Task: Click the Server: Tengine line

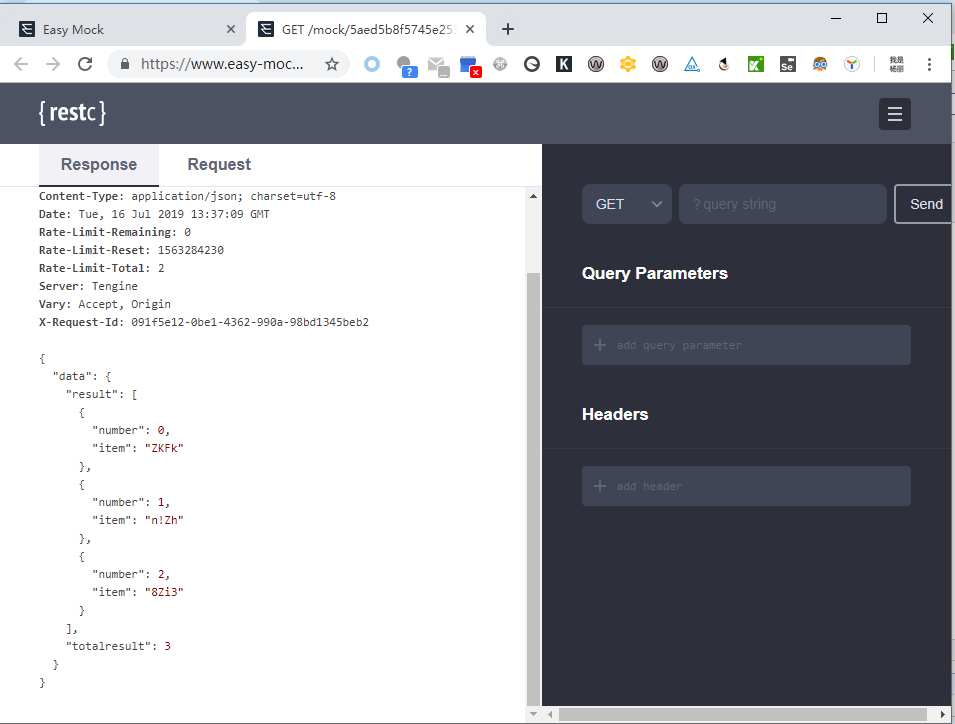Action: coord(88,286)
